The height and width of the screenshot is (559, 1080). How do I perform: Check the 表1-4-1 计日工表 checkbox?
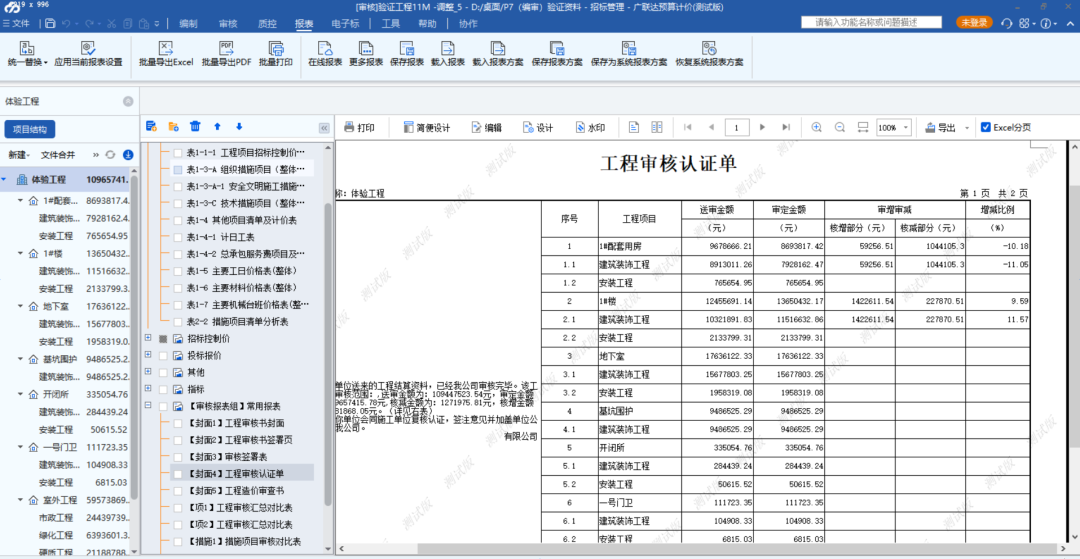pos(178,237)
